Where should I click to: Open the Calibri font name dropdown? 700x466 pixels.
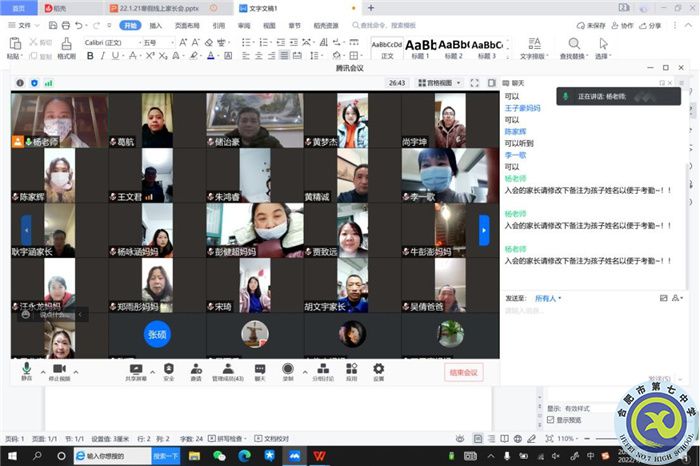pos(108,43)
